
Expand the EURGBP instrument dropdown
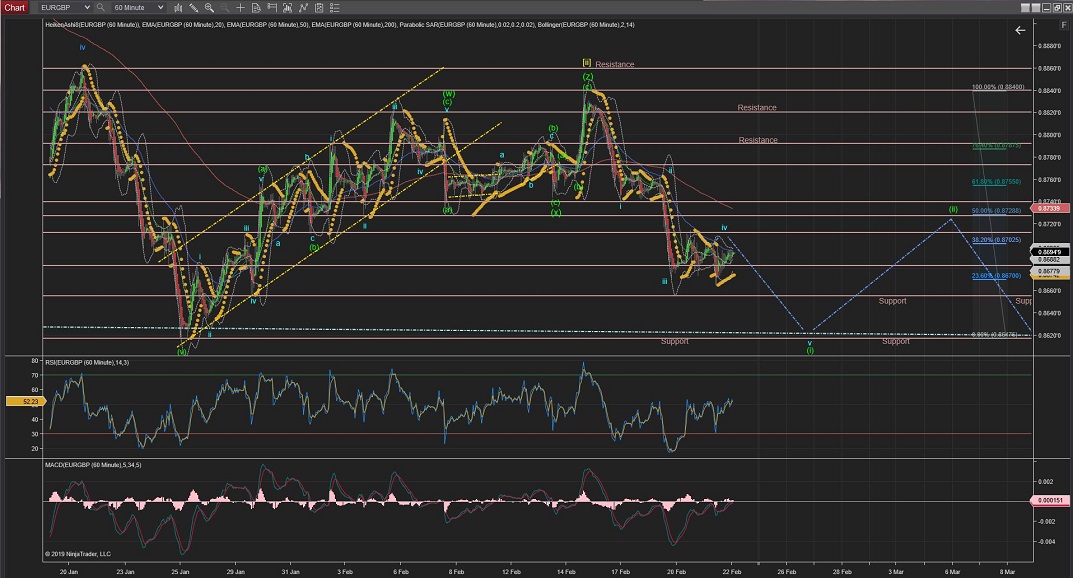[87, 7]
